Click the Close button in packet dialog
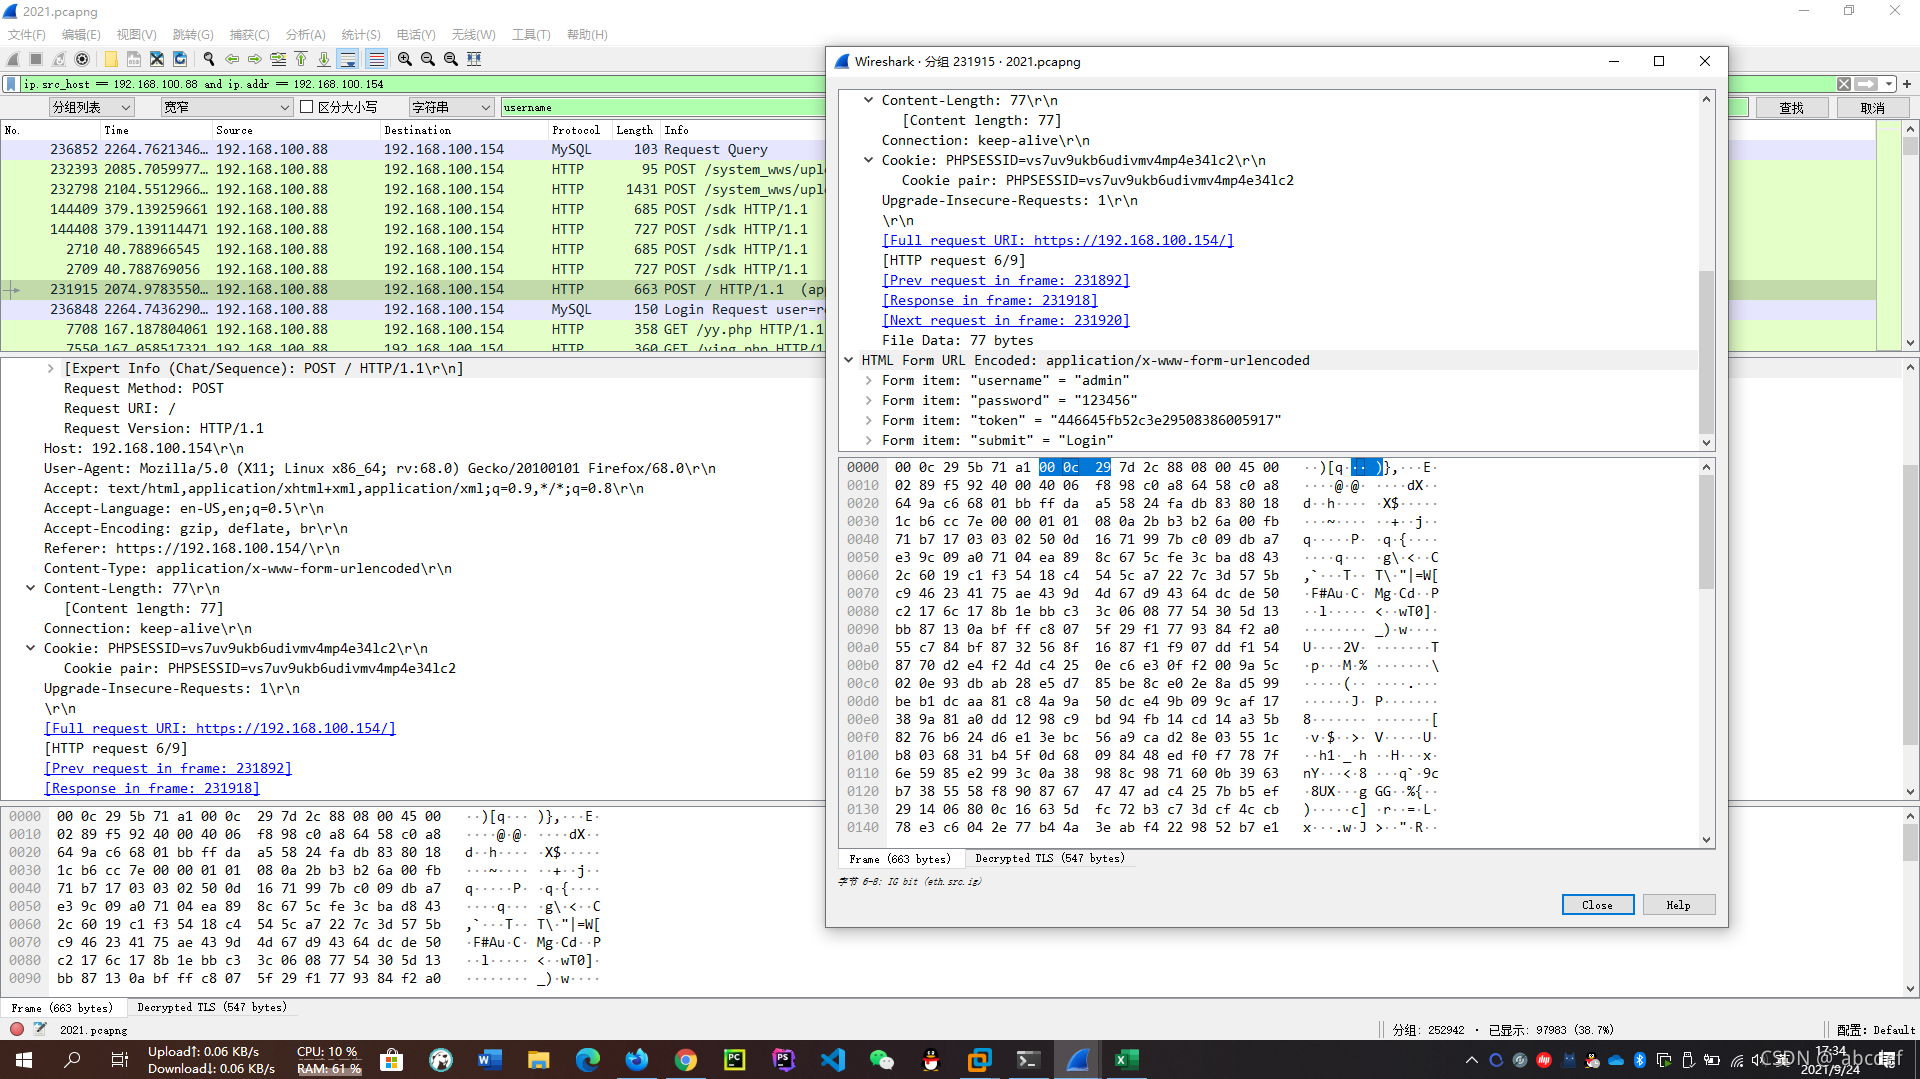The width and height of the screenshot is (1920, 1079). pos(1597,904)
